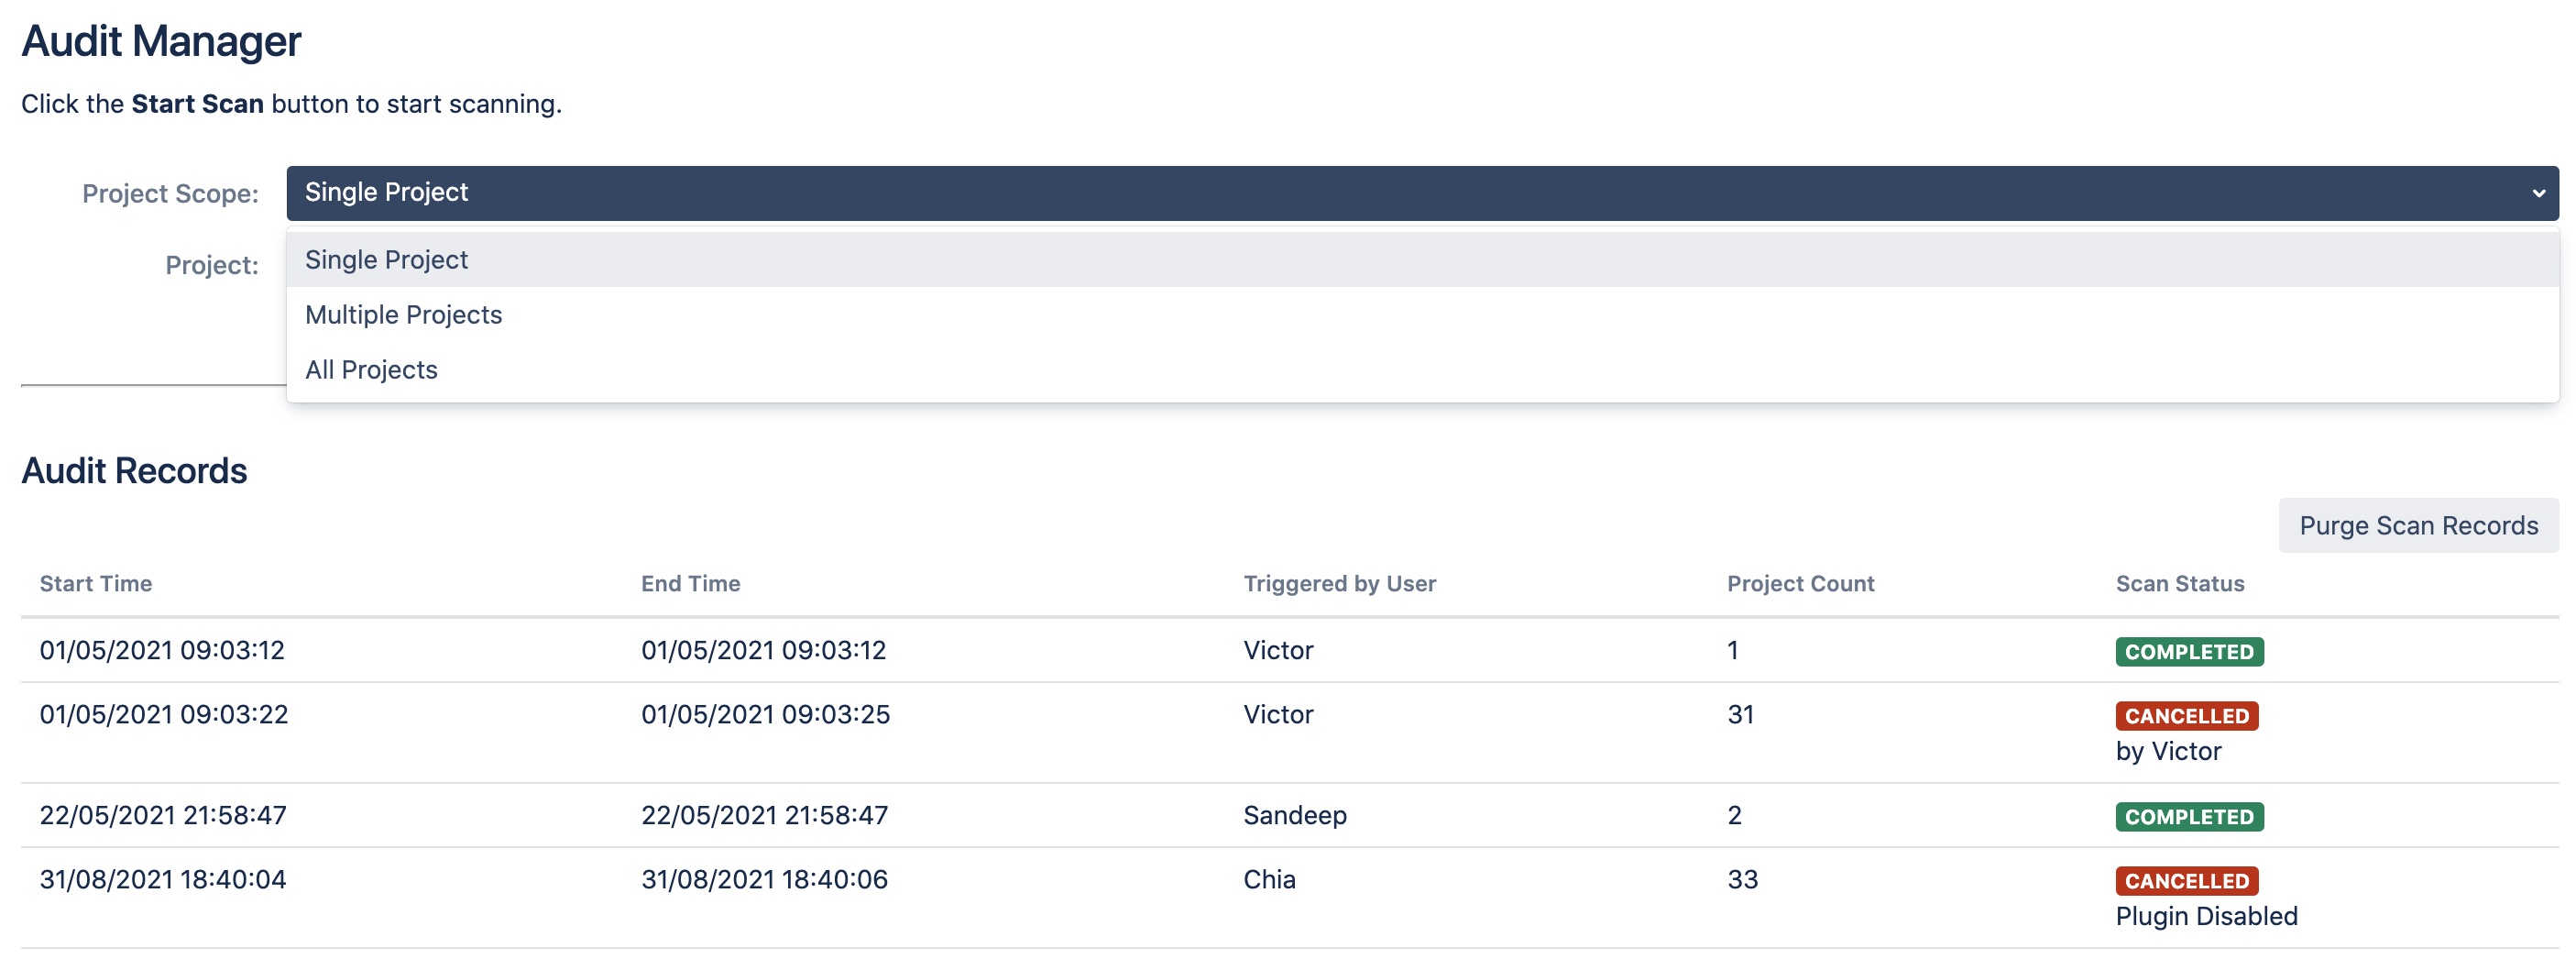Click project count 33 cell
Image resolution: width=2576 pixels, height=959 pixels.
1742,880
